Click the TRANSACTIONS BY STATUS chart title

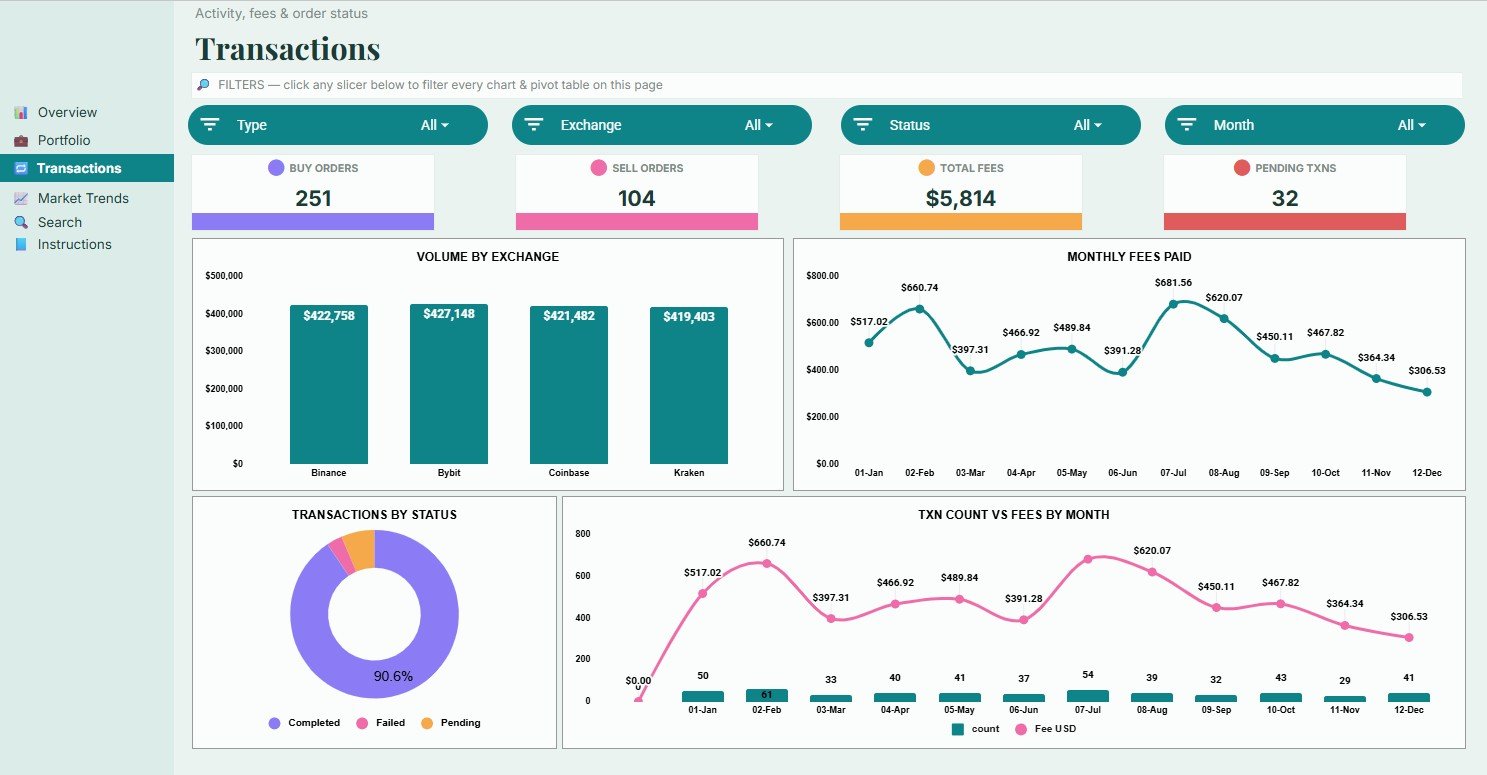pos(374,515)
